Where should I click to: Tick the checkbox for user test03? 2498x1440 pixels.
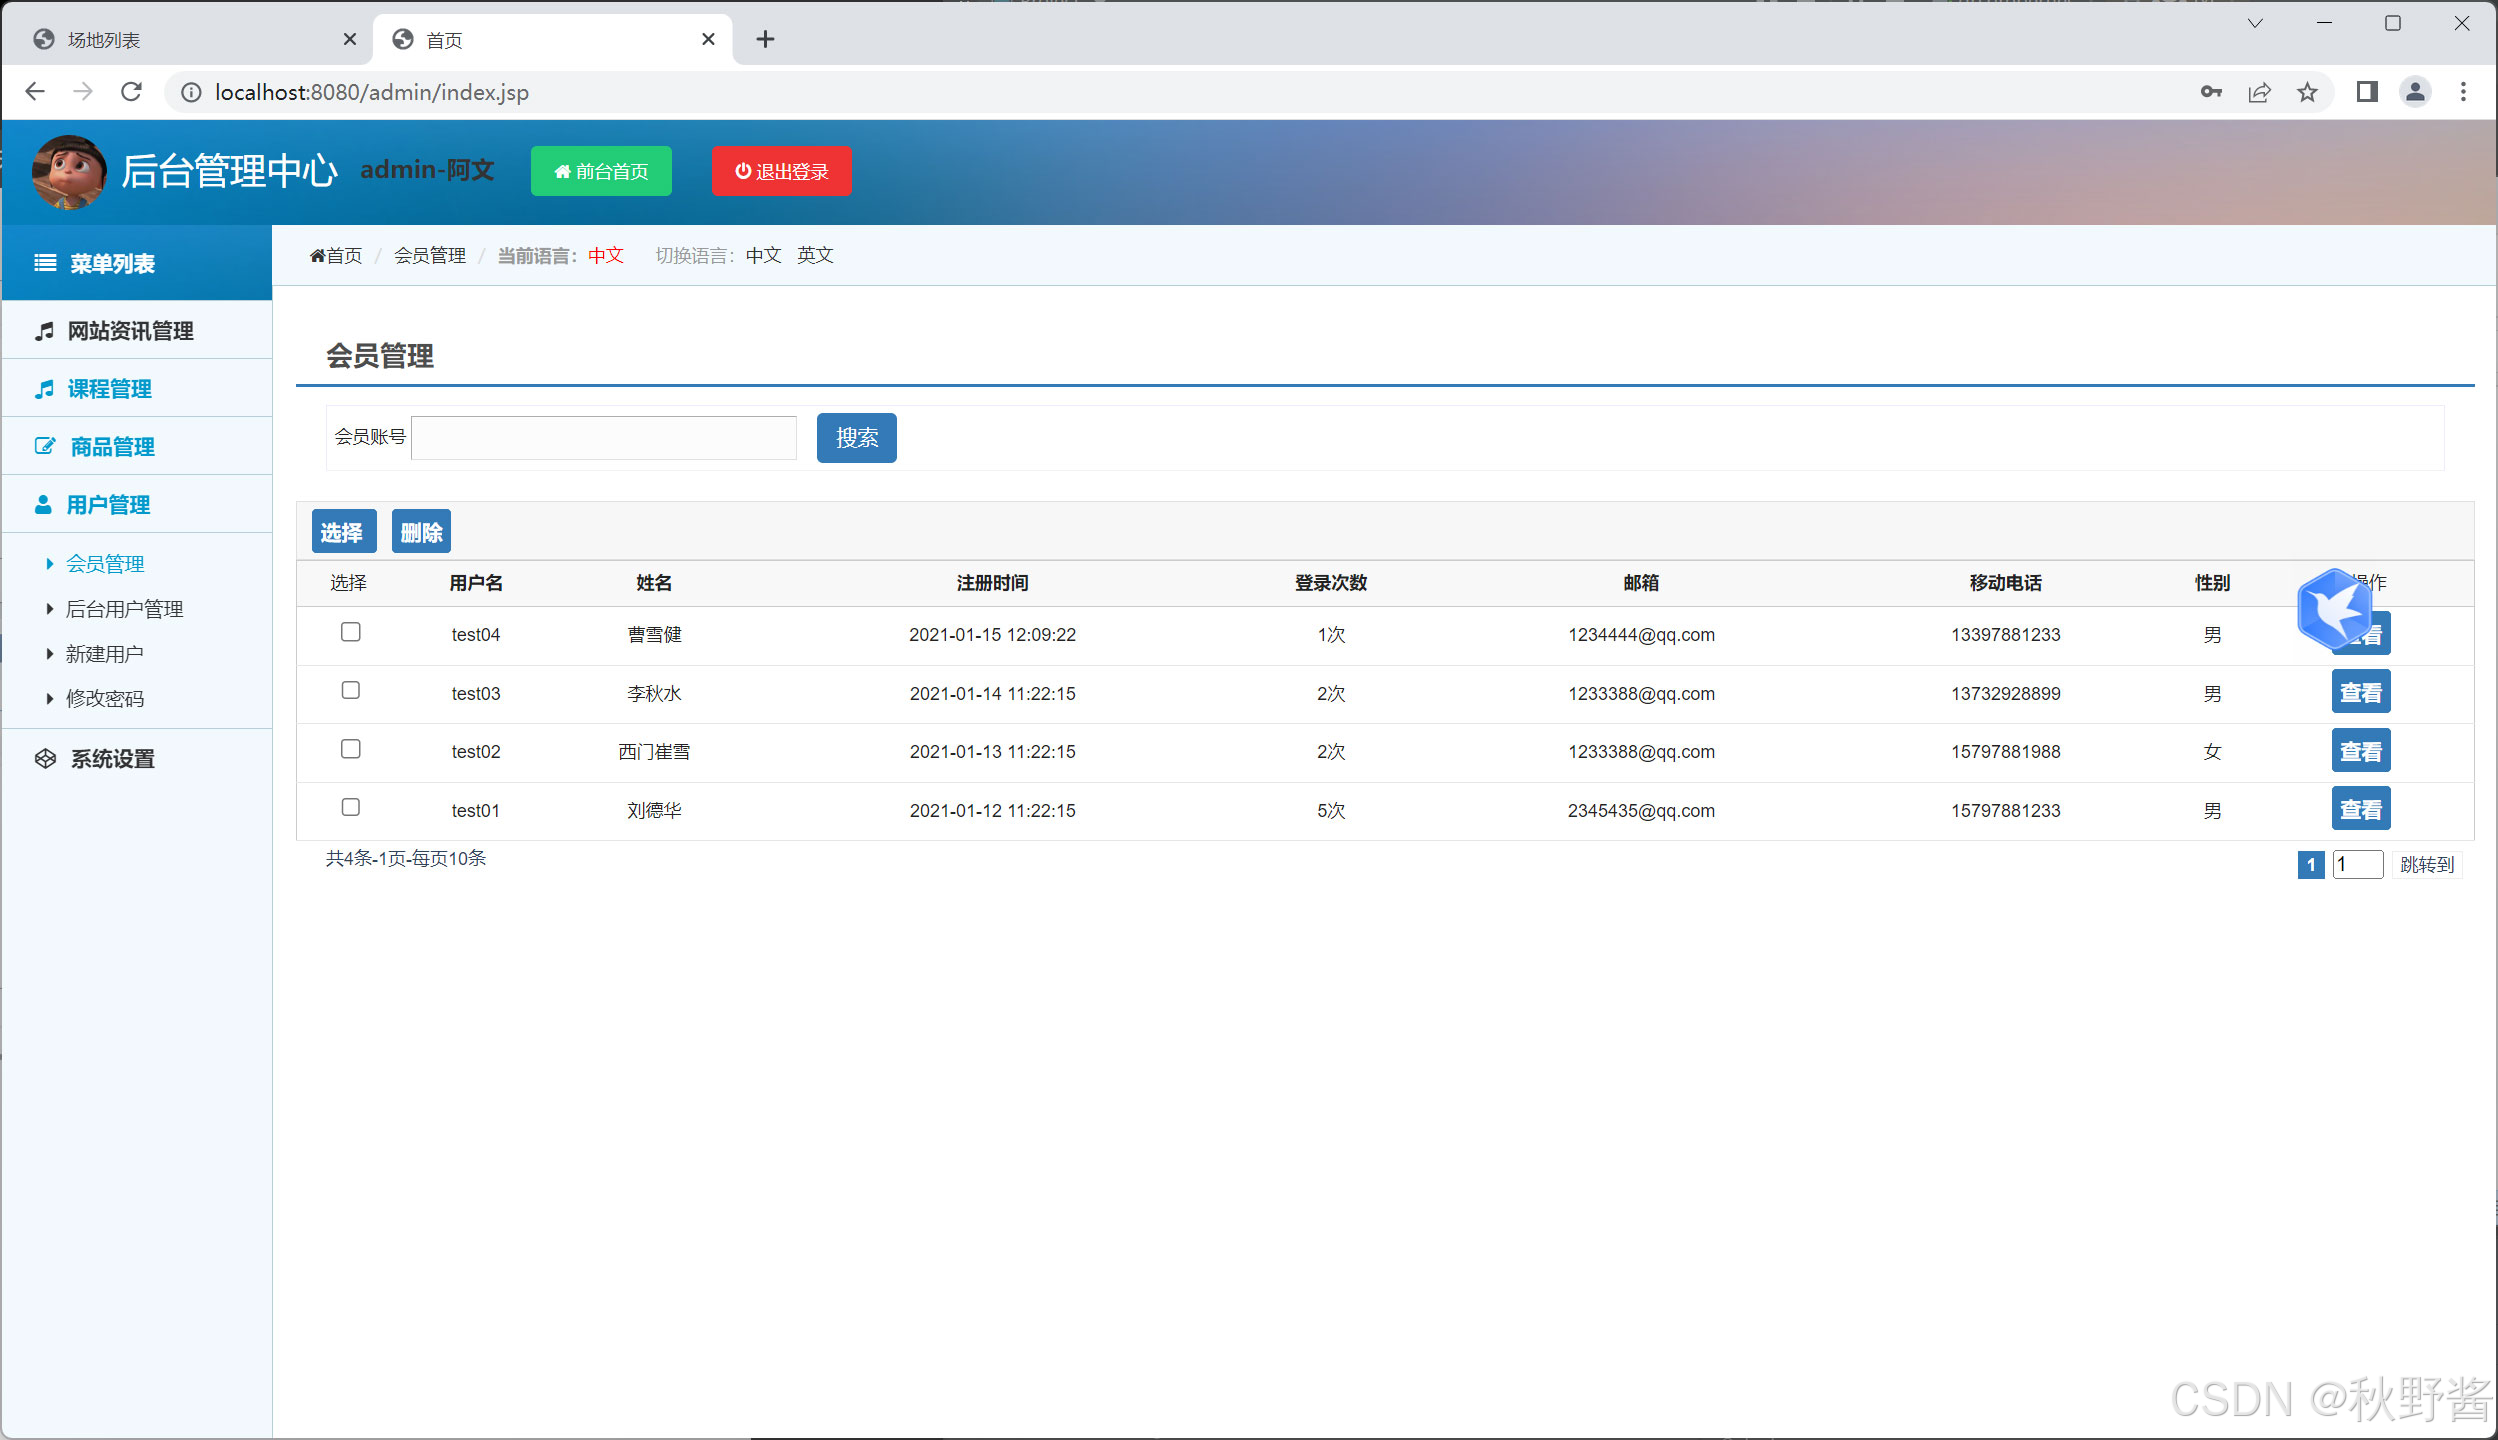click(x=351, y=691)
